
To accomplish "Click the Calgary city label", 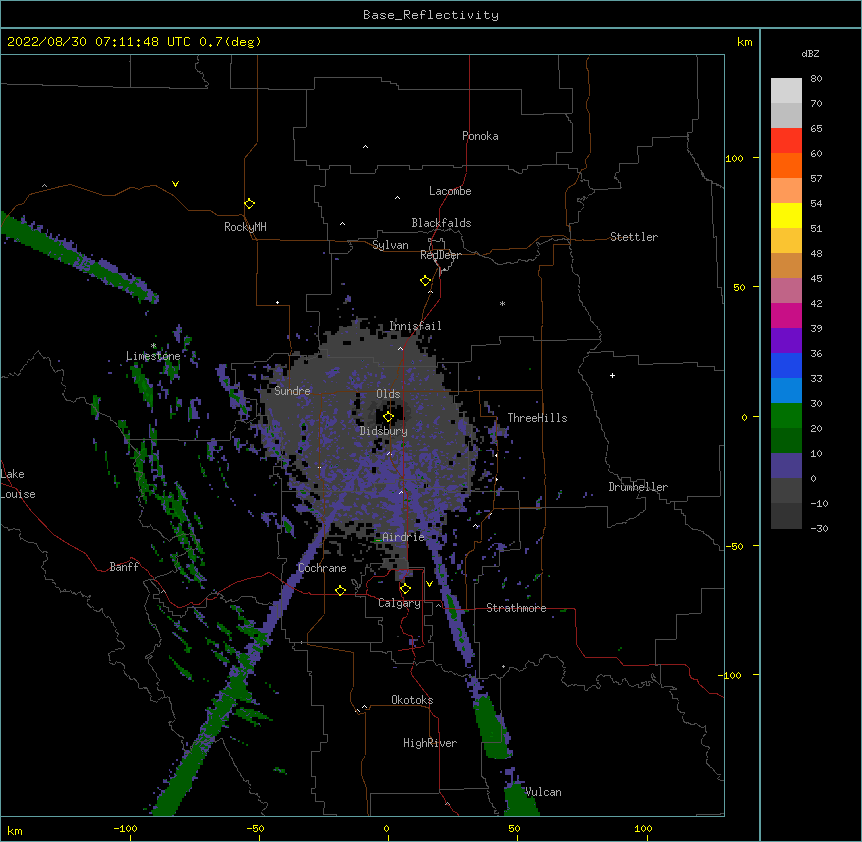I will (x=399, y=603).
